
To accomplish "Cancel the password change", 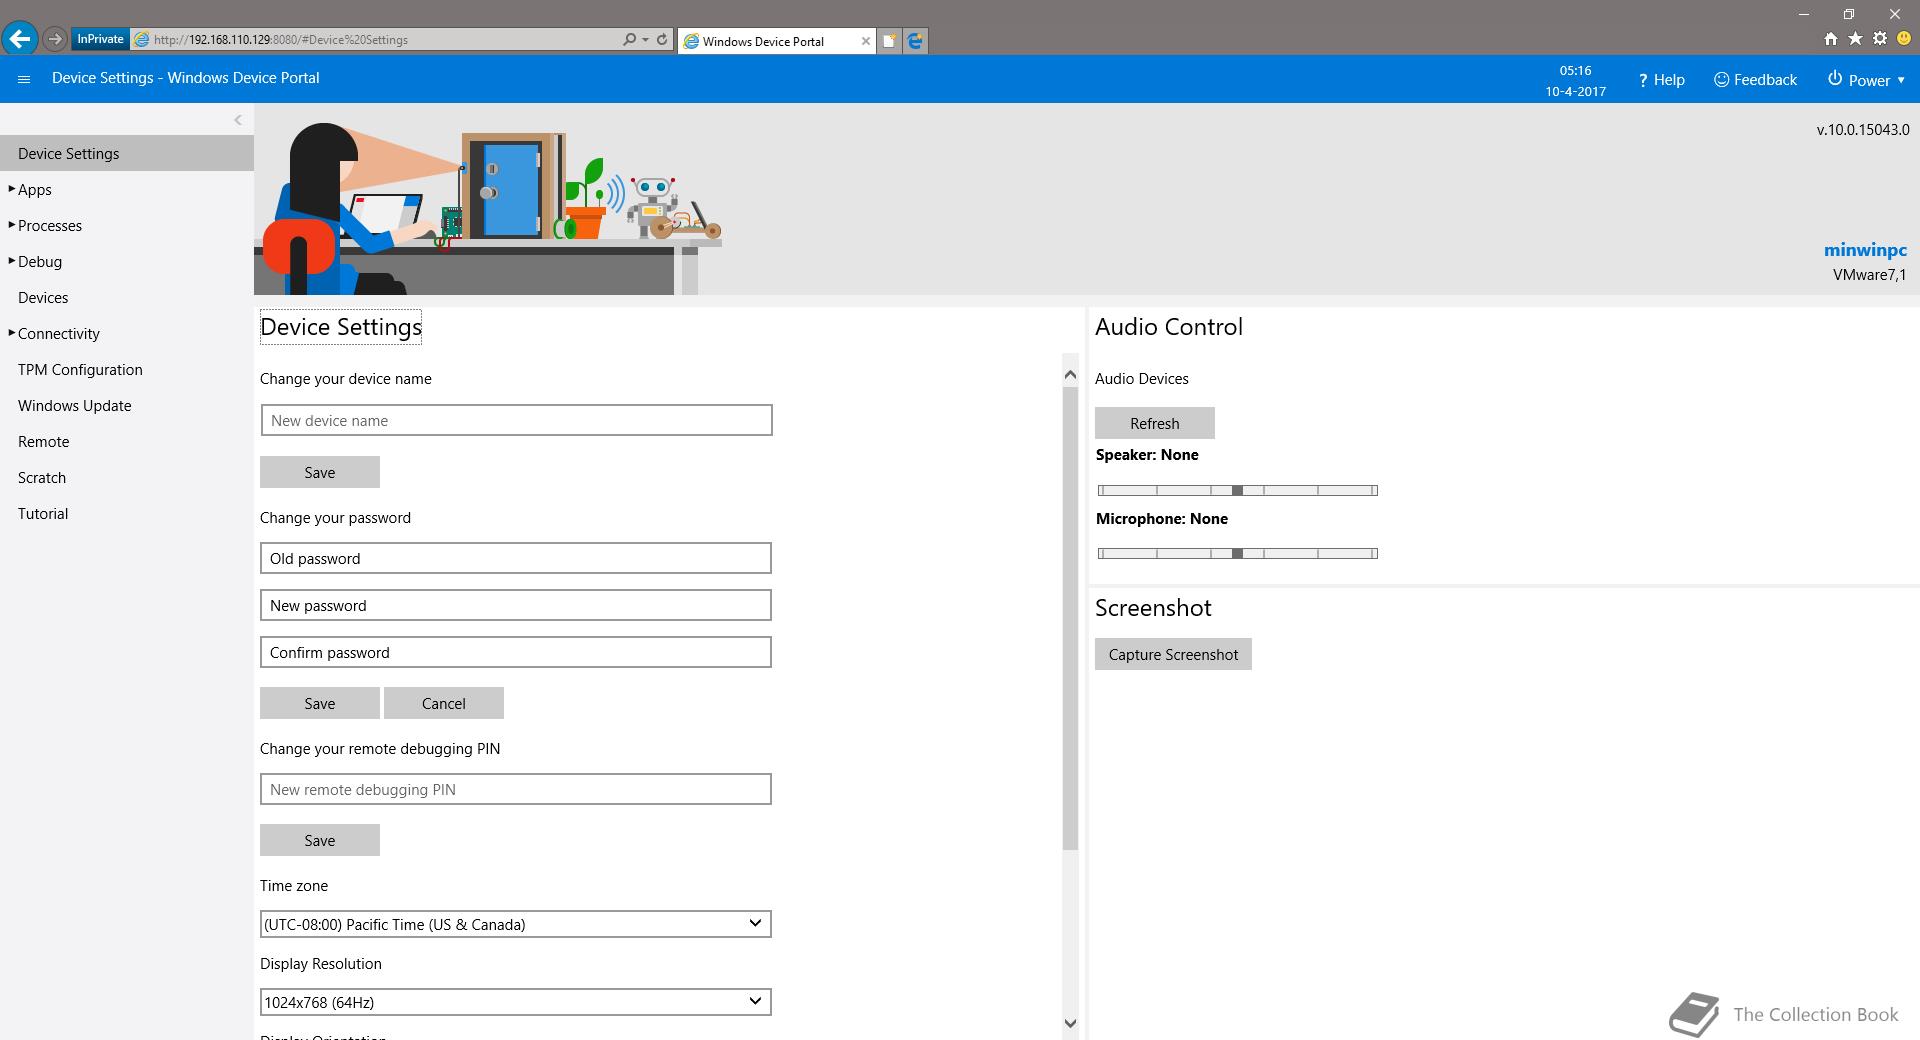I will point(444,703).
